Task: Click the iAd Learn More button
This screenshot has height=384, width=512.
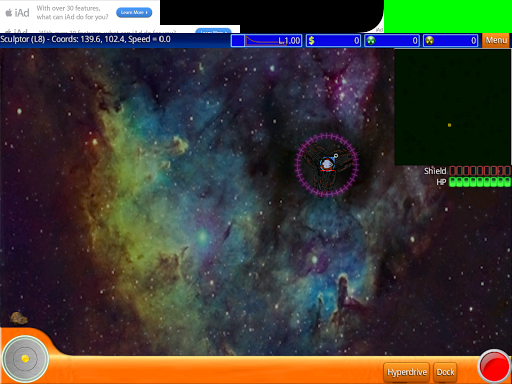Action: point(134,12)
